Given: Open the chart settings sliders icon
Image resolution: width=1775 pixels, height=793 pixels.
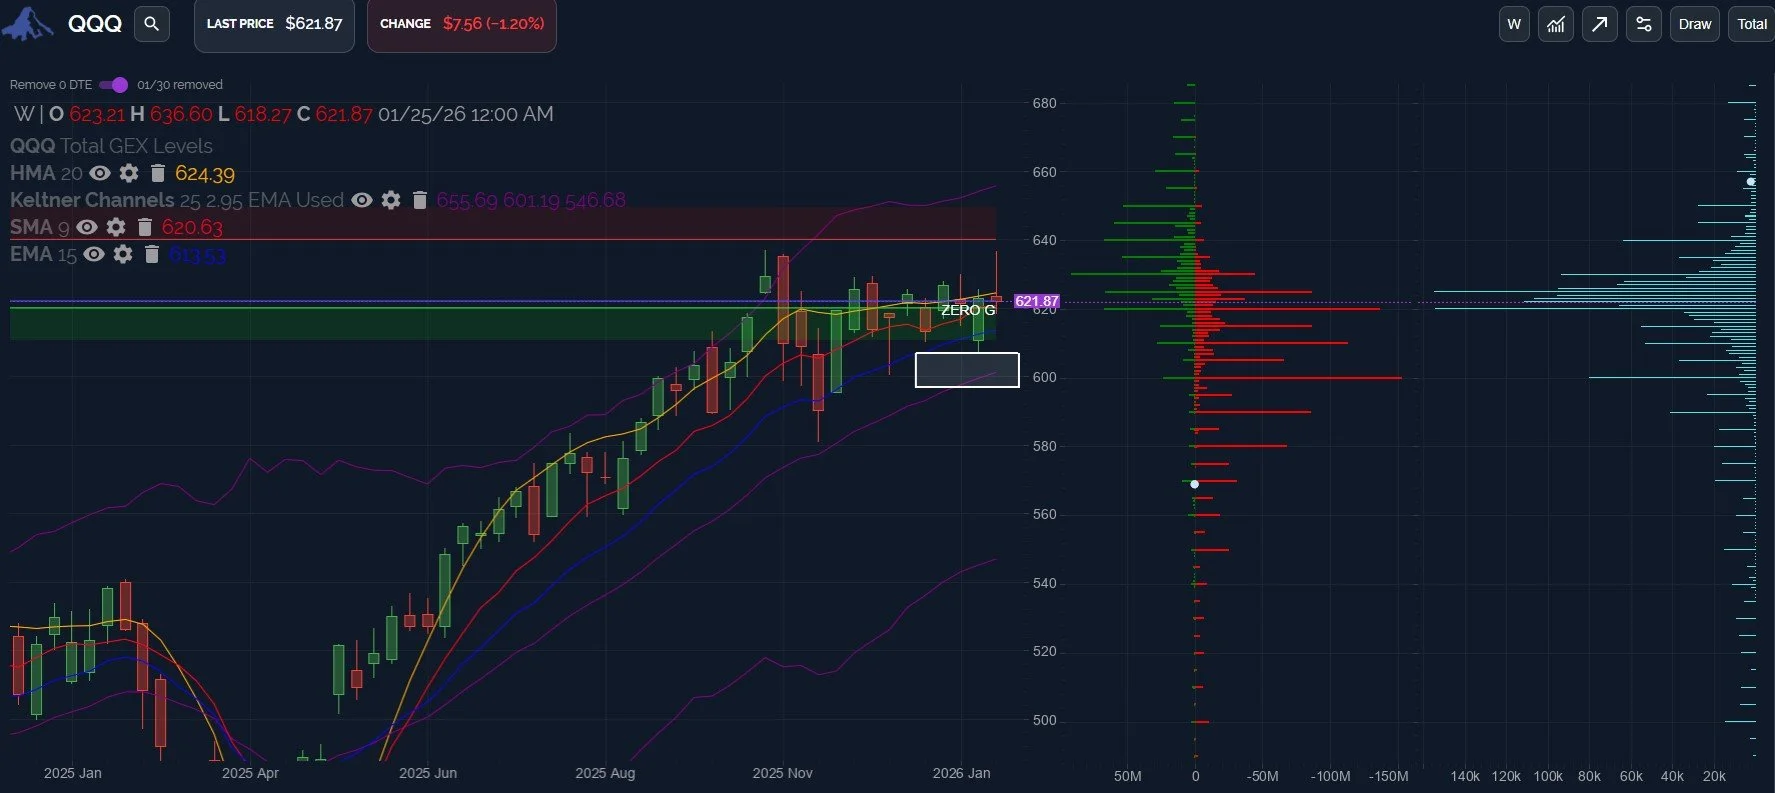Looking at the screenshot, I should 1644,24.
